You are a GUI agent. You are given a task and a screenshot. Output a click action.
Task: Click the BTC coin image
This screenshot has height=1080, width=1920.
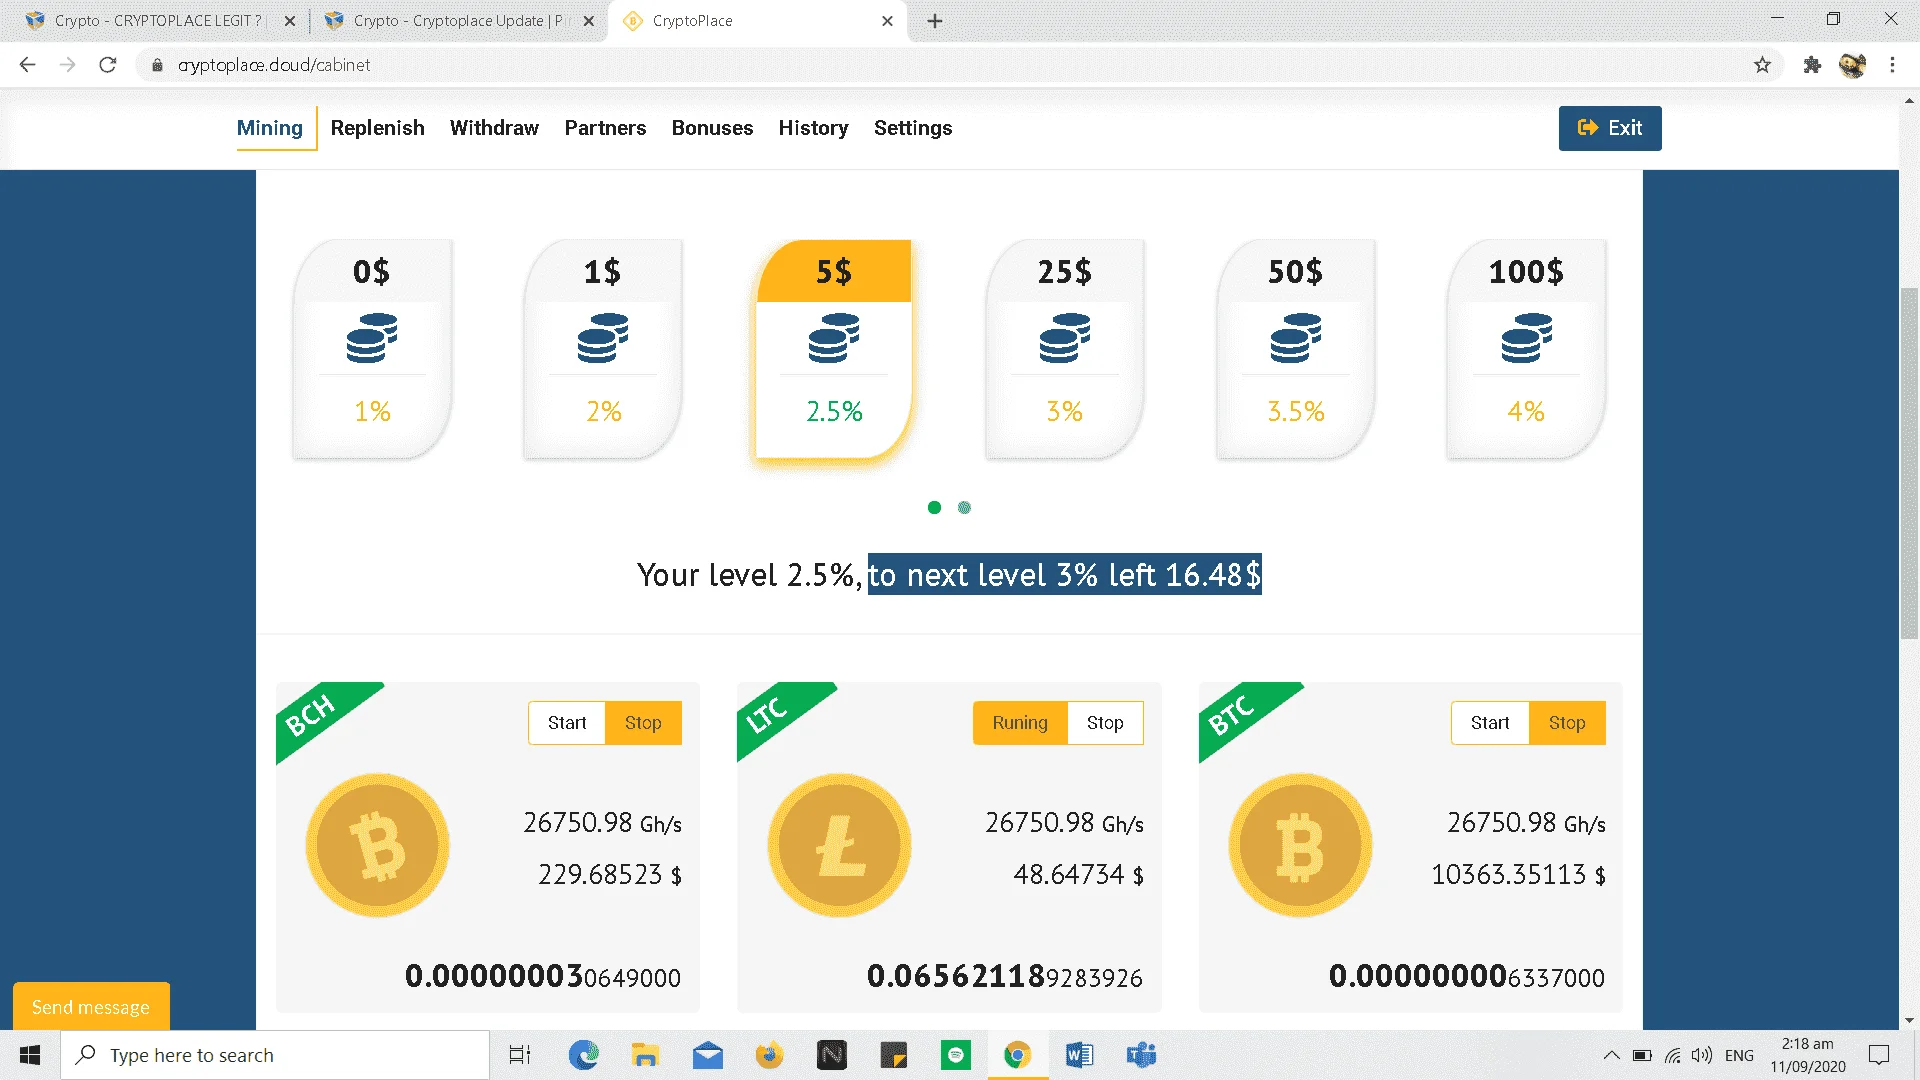[x=1301, y=845]
